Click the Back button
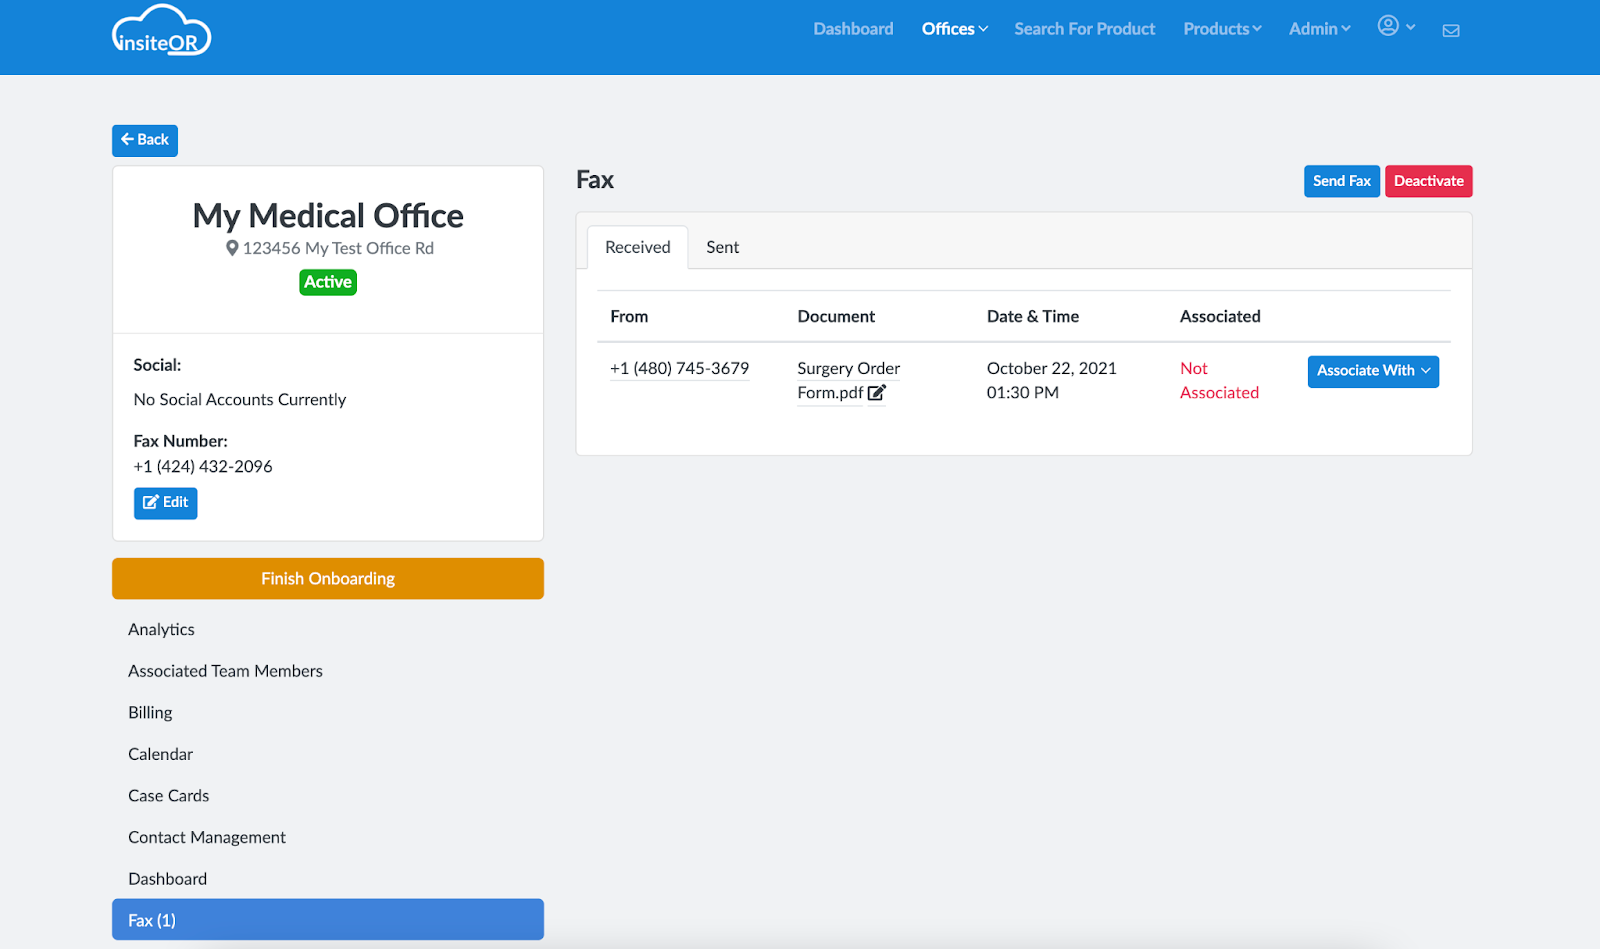Viewport: 1600px width, 949px height. [x=145, y=140]
